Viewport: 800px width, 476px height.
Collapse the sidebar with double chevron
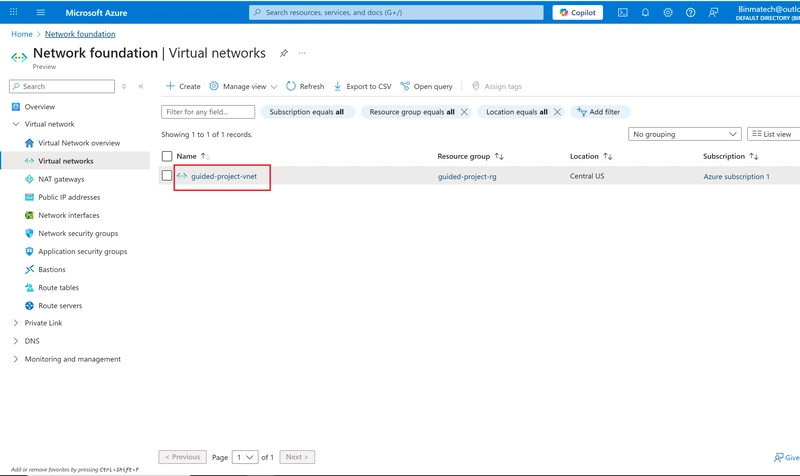[x=141, y=86]
